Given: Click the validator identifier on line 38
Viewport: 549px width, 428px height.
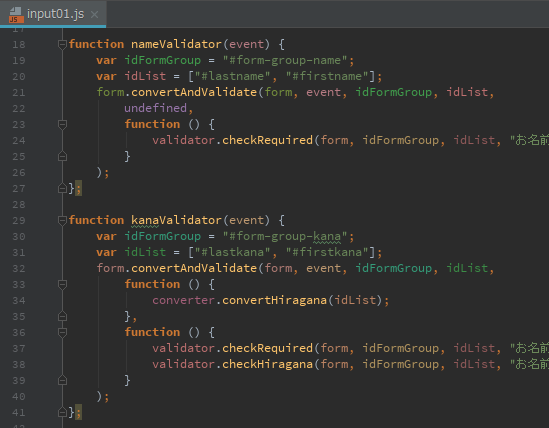Looking at the screenshot, I should click(x=183, y=364).
